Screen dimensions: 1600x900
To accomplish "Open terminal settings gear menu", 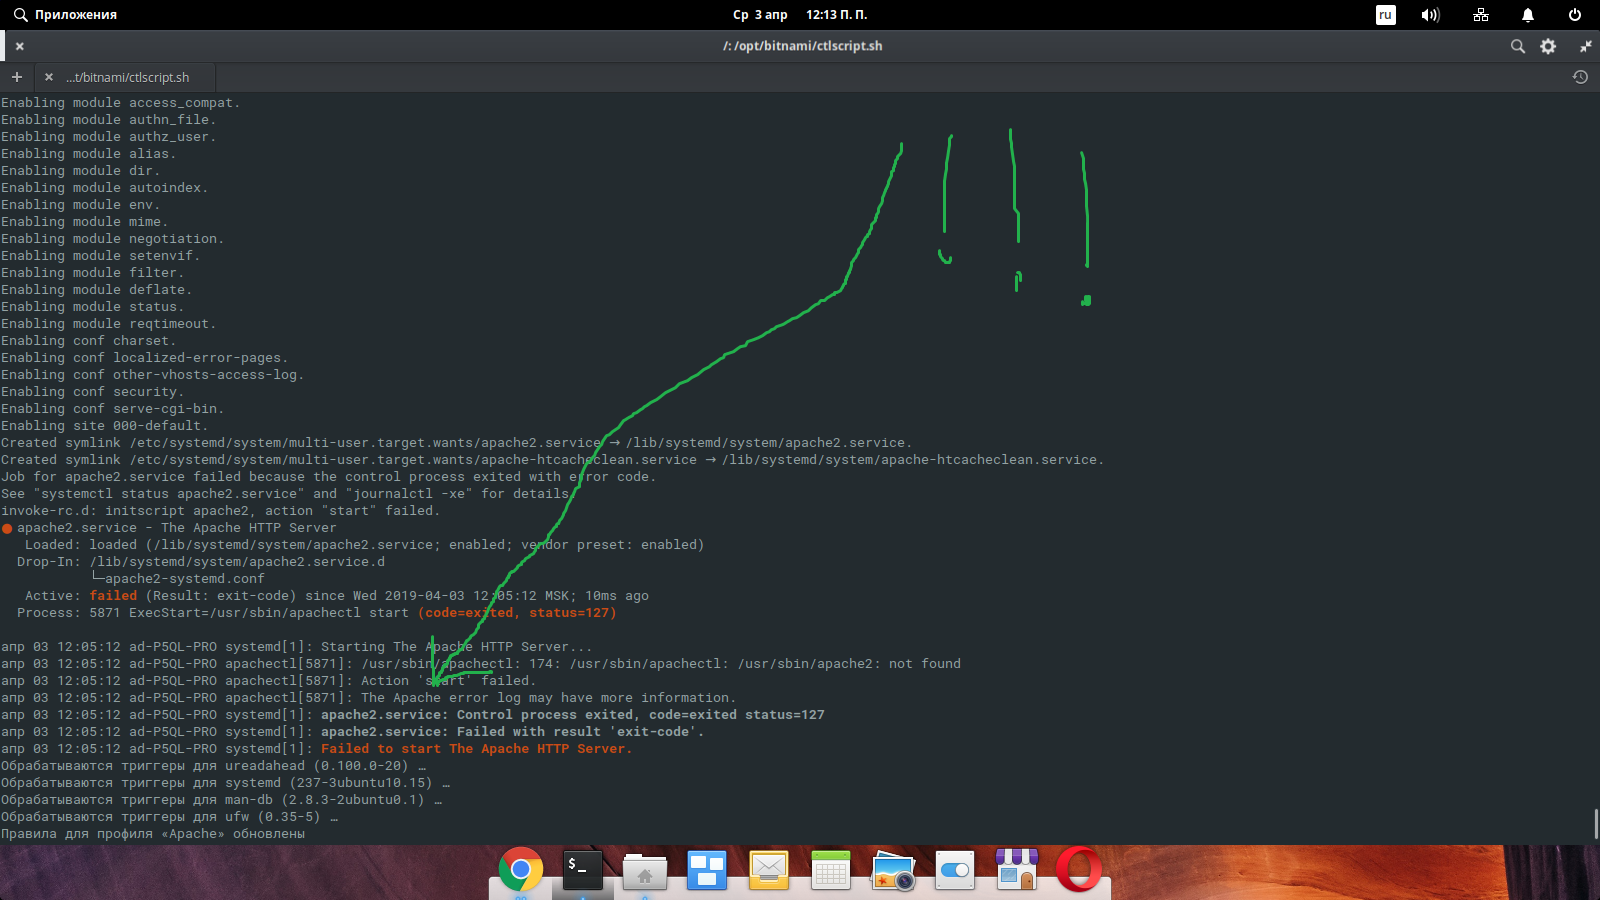I will (x=1548, y=46).
